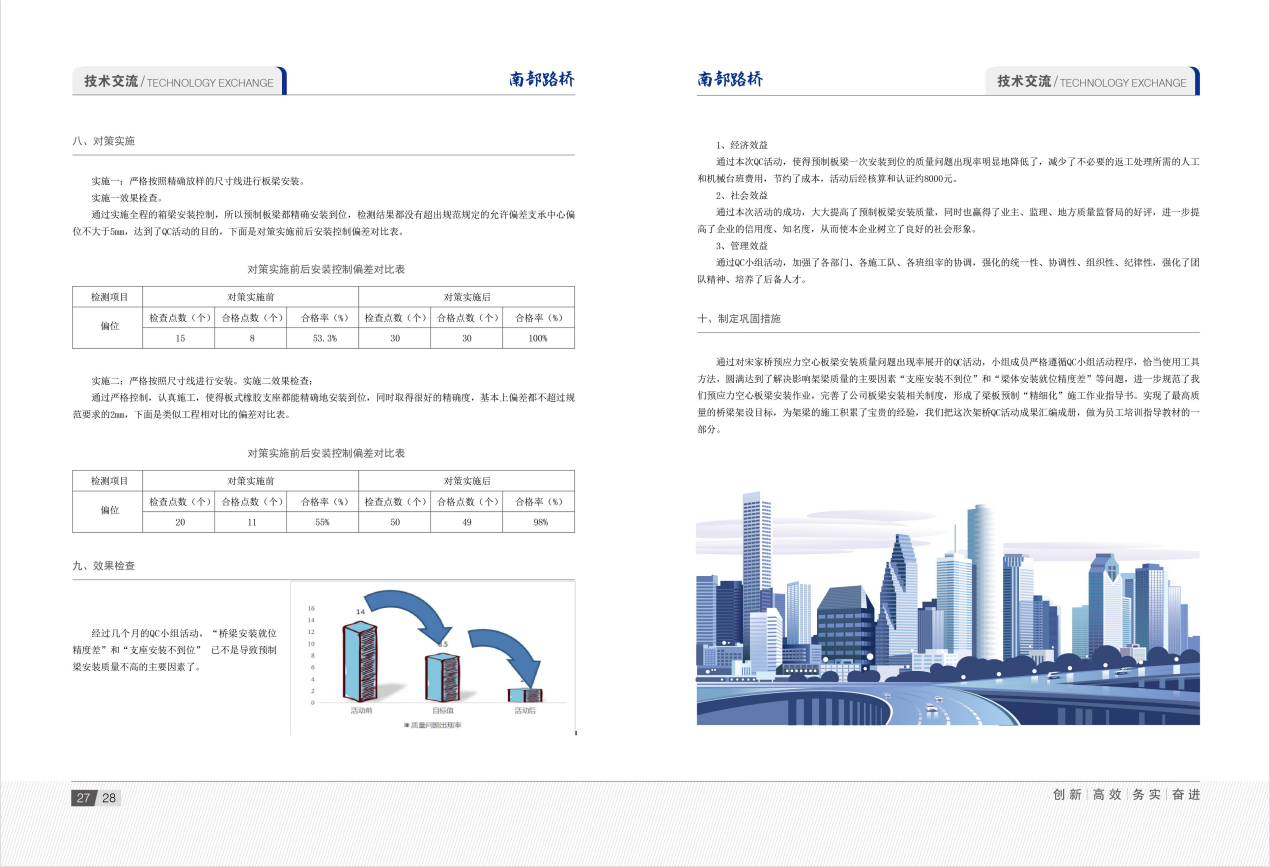This screenshot has height=867, width=1270.
Task: Click the 目标值 bar in the chart
Action: click(x=444, y=678)
